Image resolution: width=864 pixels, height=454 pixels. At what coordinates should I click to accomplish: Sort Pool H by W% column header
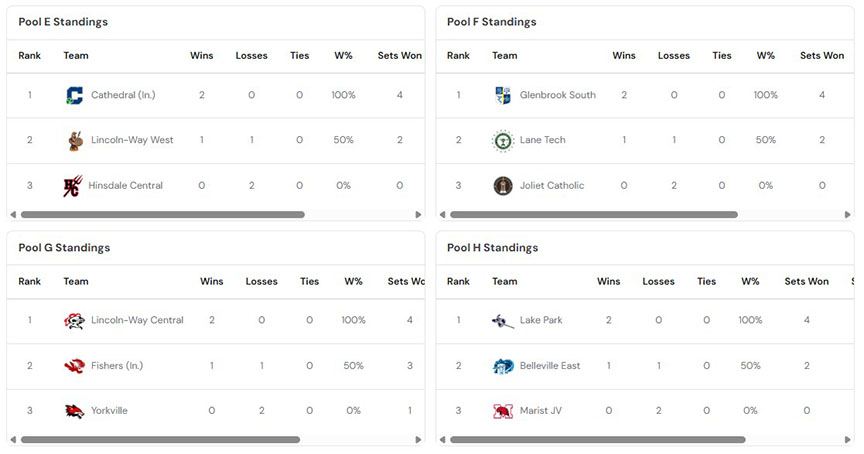(750, 282)
